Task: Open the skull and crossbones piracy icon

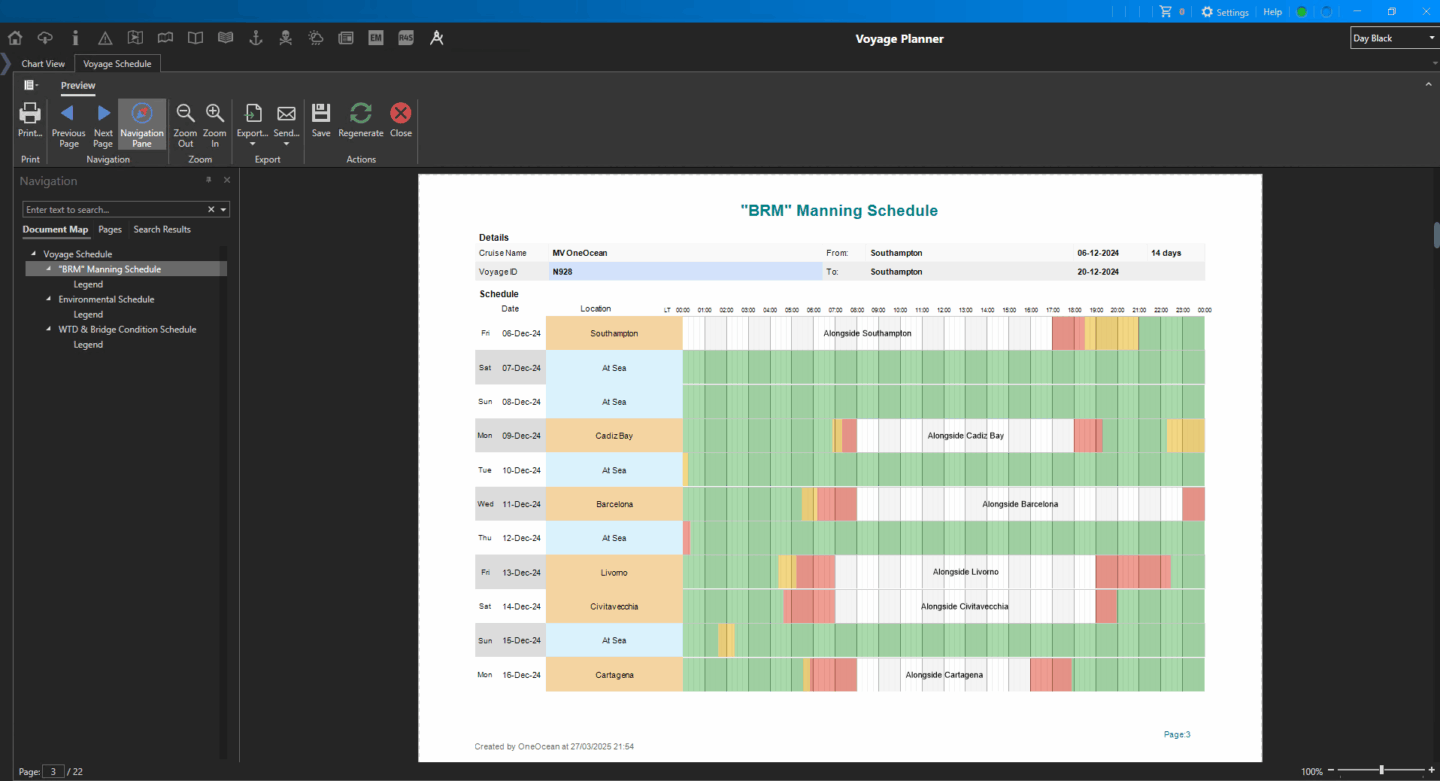Action: [285, 38]
